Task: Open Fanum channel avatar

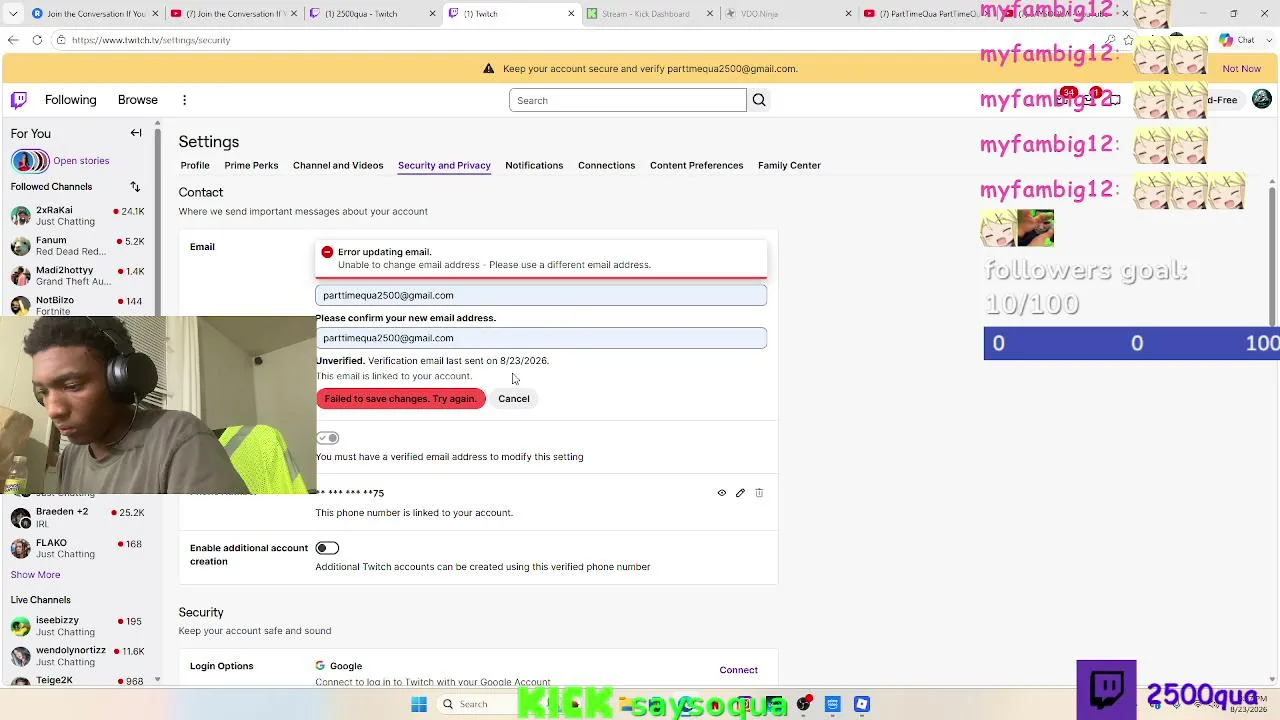Action: pos(20,246)
